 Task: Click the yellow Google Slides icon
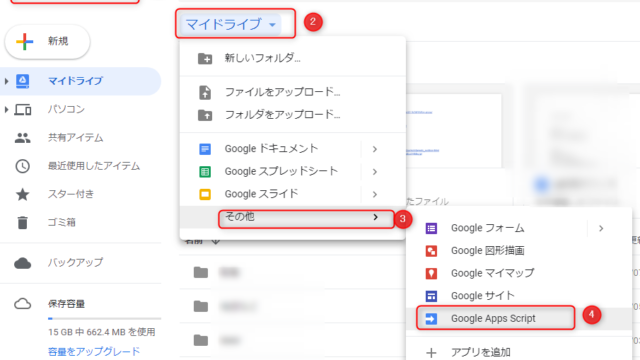(x=205, y=194)
